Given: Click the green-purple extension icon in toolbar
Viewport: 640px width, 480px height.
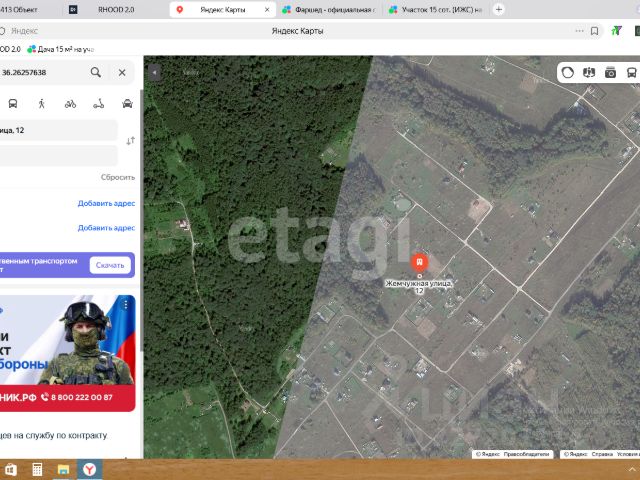Looking at the screenshot, I should point(616,31).
